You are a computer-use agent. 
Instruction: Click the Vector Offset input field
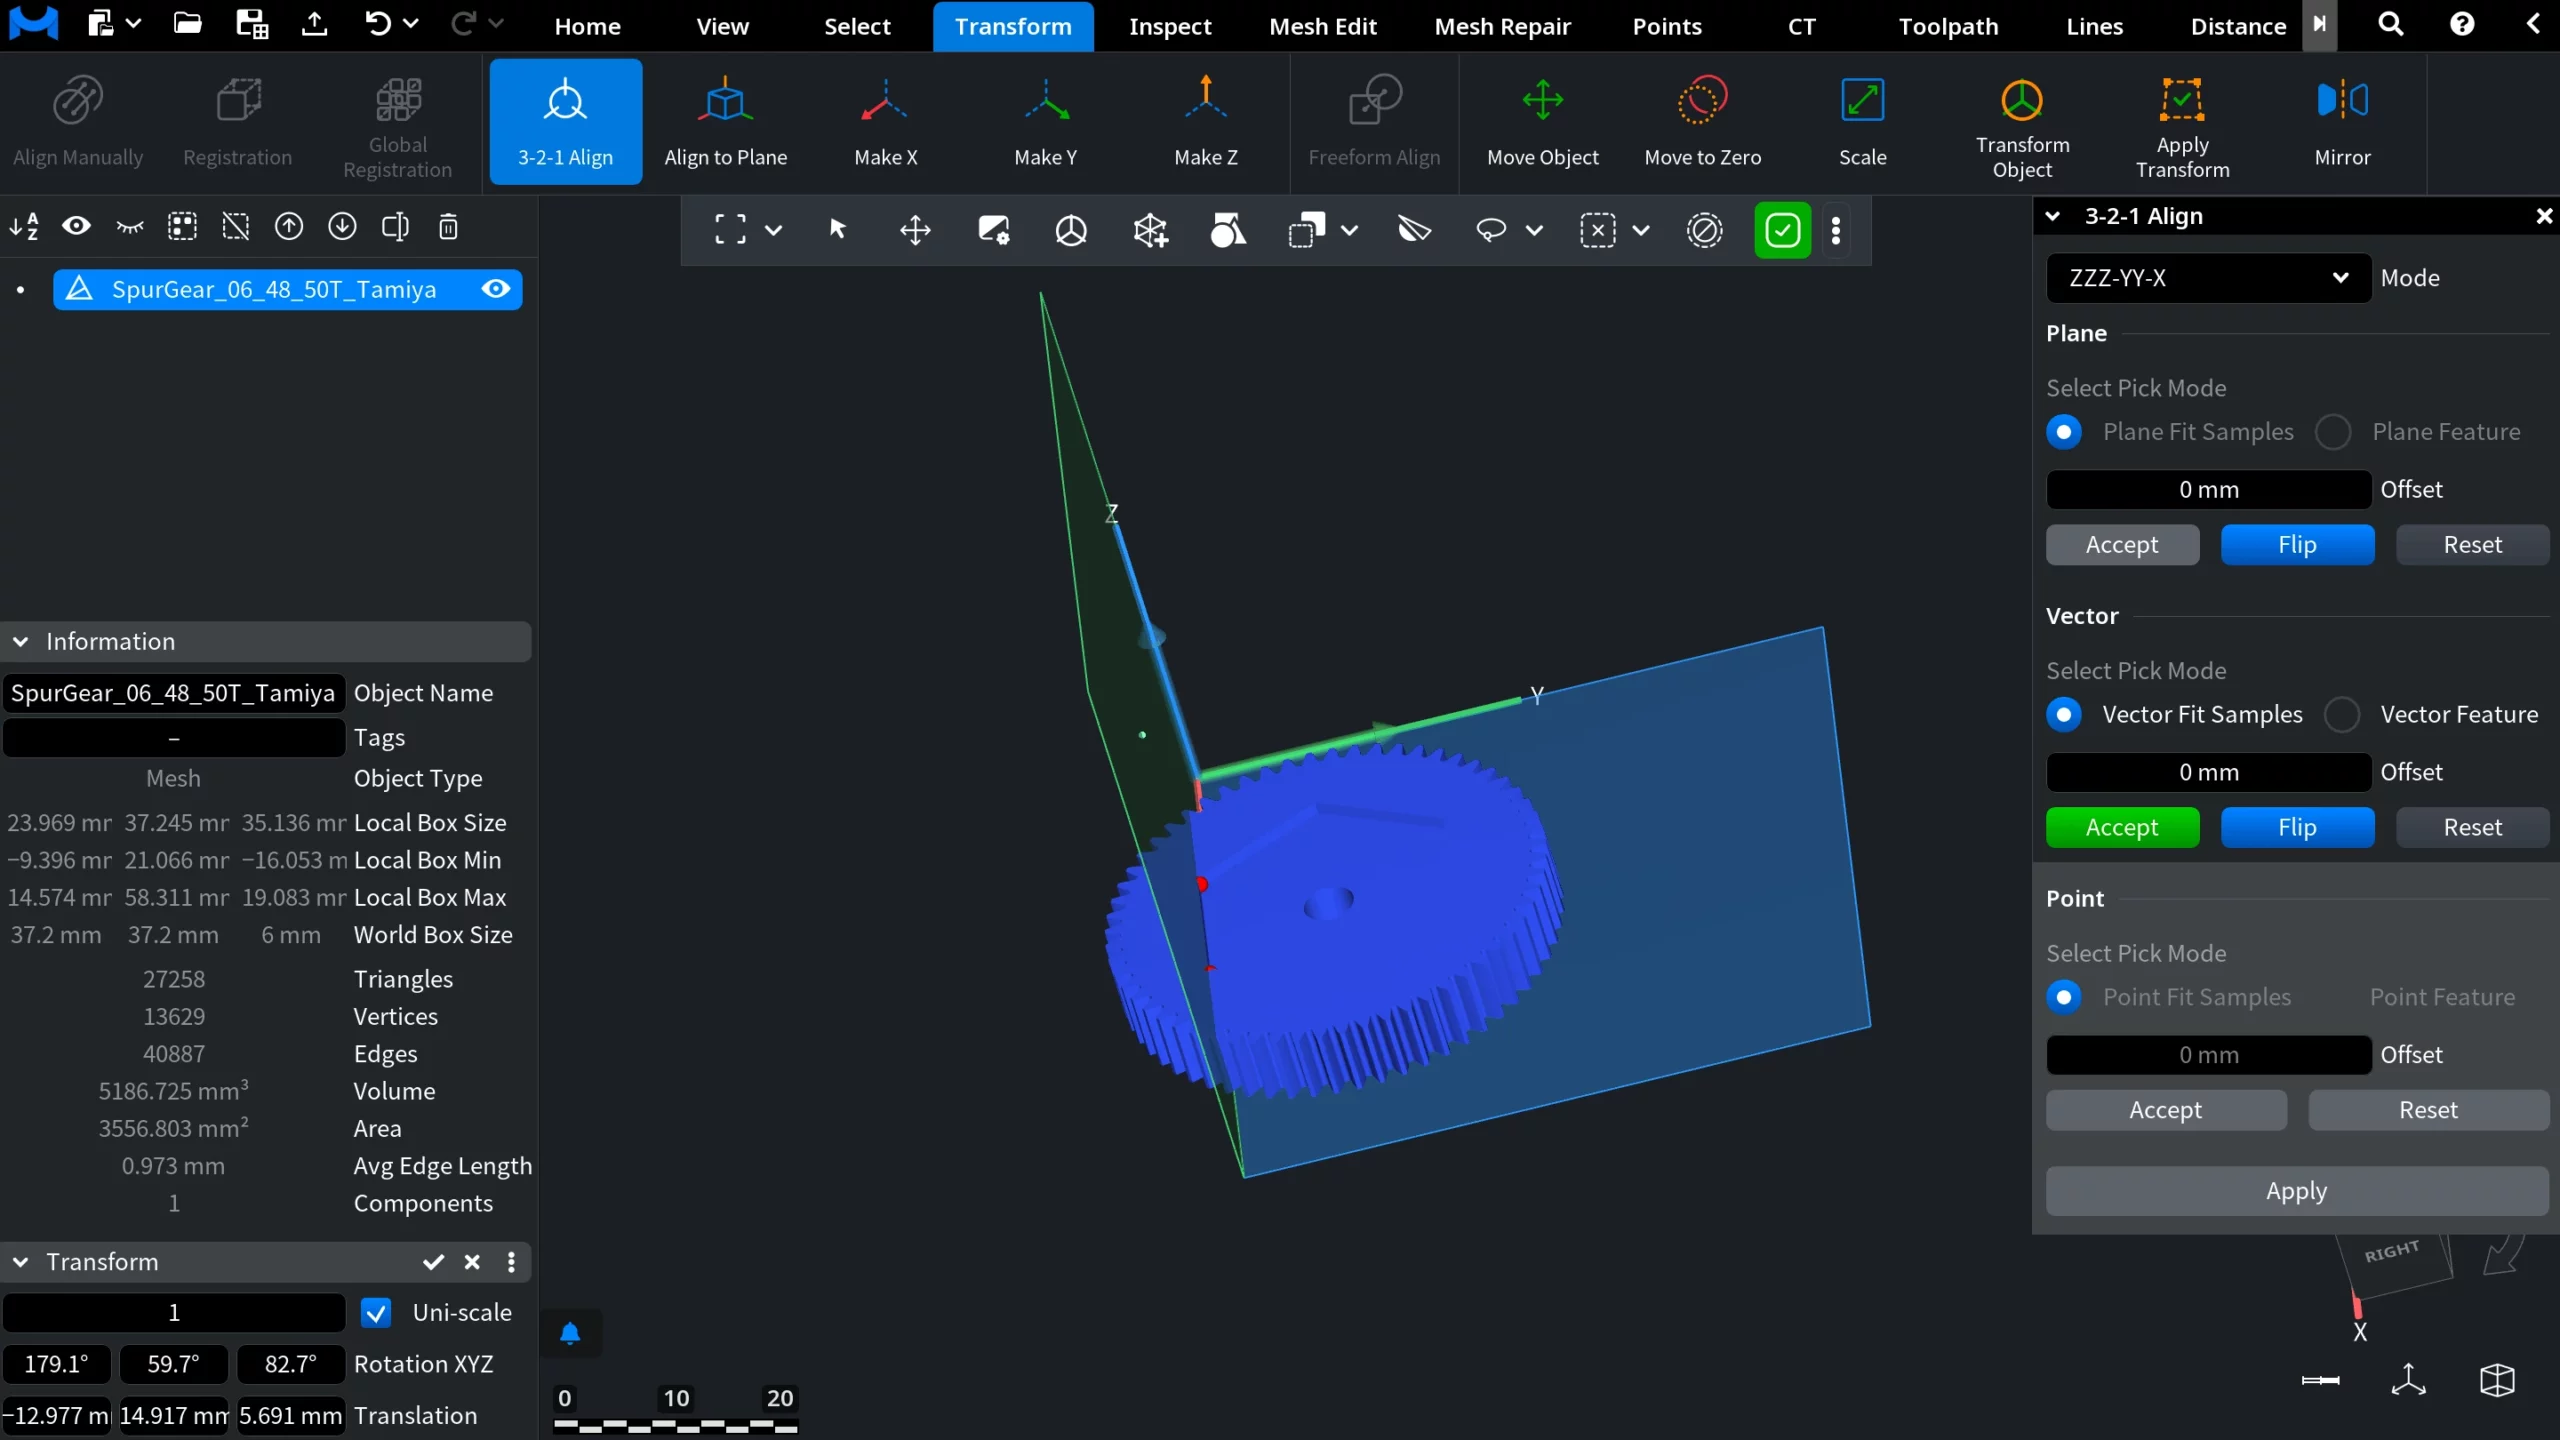click(2208, 772)
